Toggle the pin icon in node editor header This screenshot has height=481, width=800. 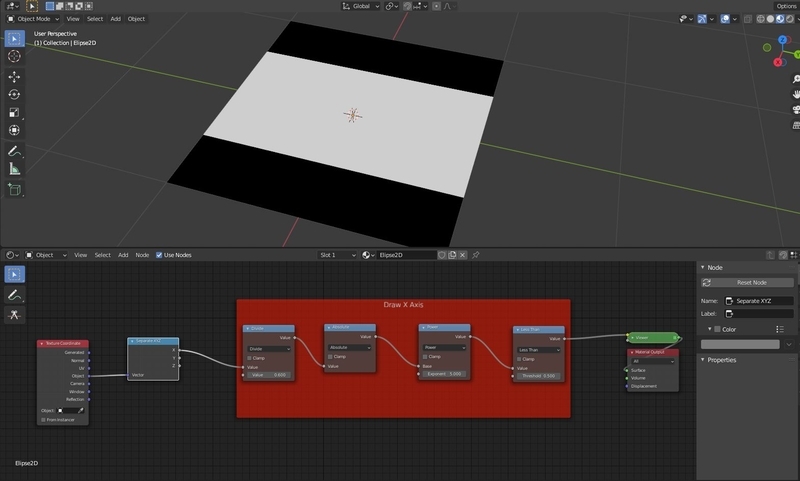pyautogui.click(x=476, y=255)
